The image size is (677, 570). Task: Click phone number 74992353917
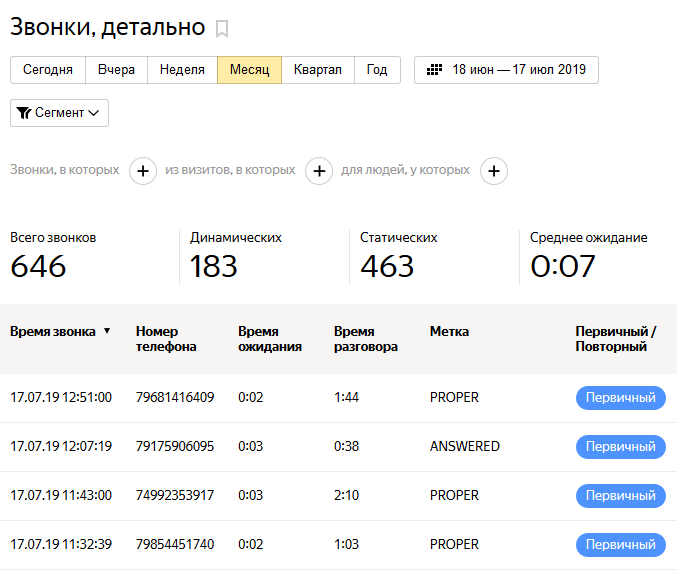(175, 495)
